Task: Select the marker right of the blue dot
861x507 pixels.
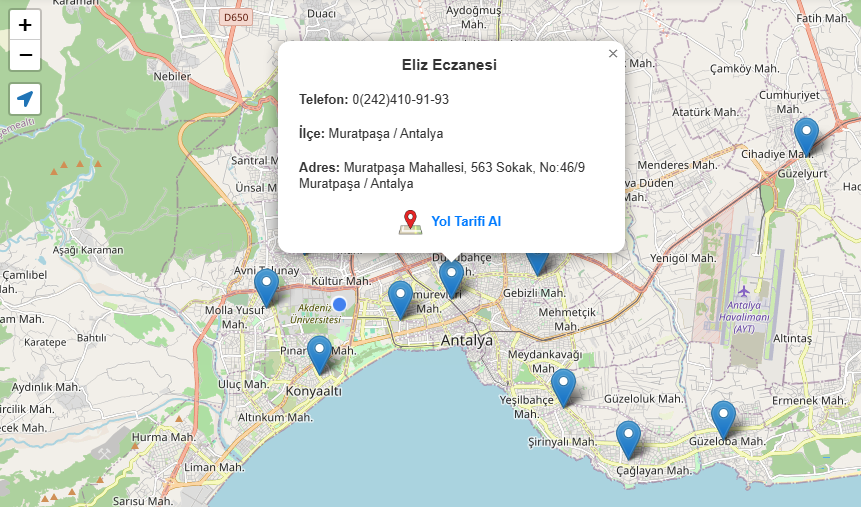Action: click(400, 299)
